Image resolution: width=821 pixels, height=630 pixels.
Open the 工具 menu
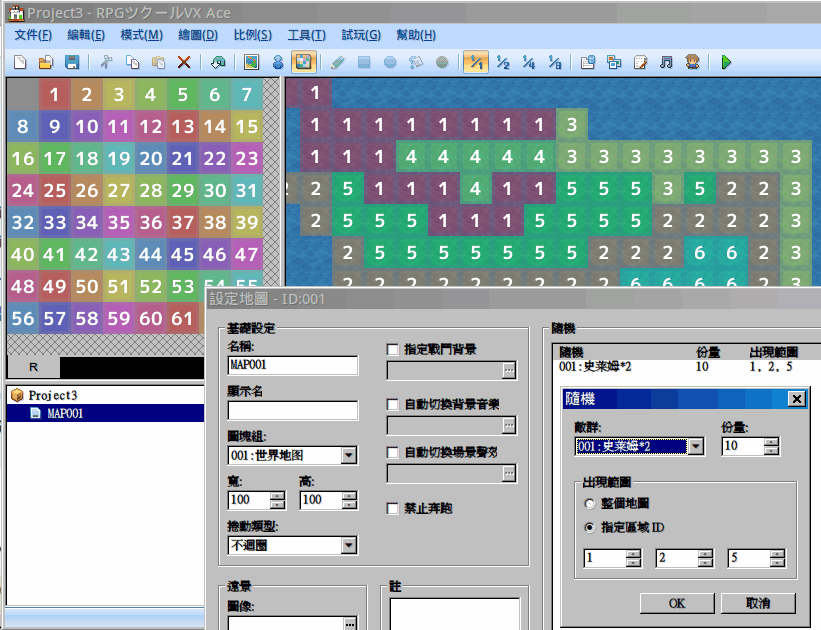[x=307, y=35]
